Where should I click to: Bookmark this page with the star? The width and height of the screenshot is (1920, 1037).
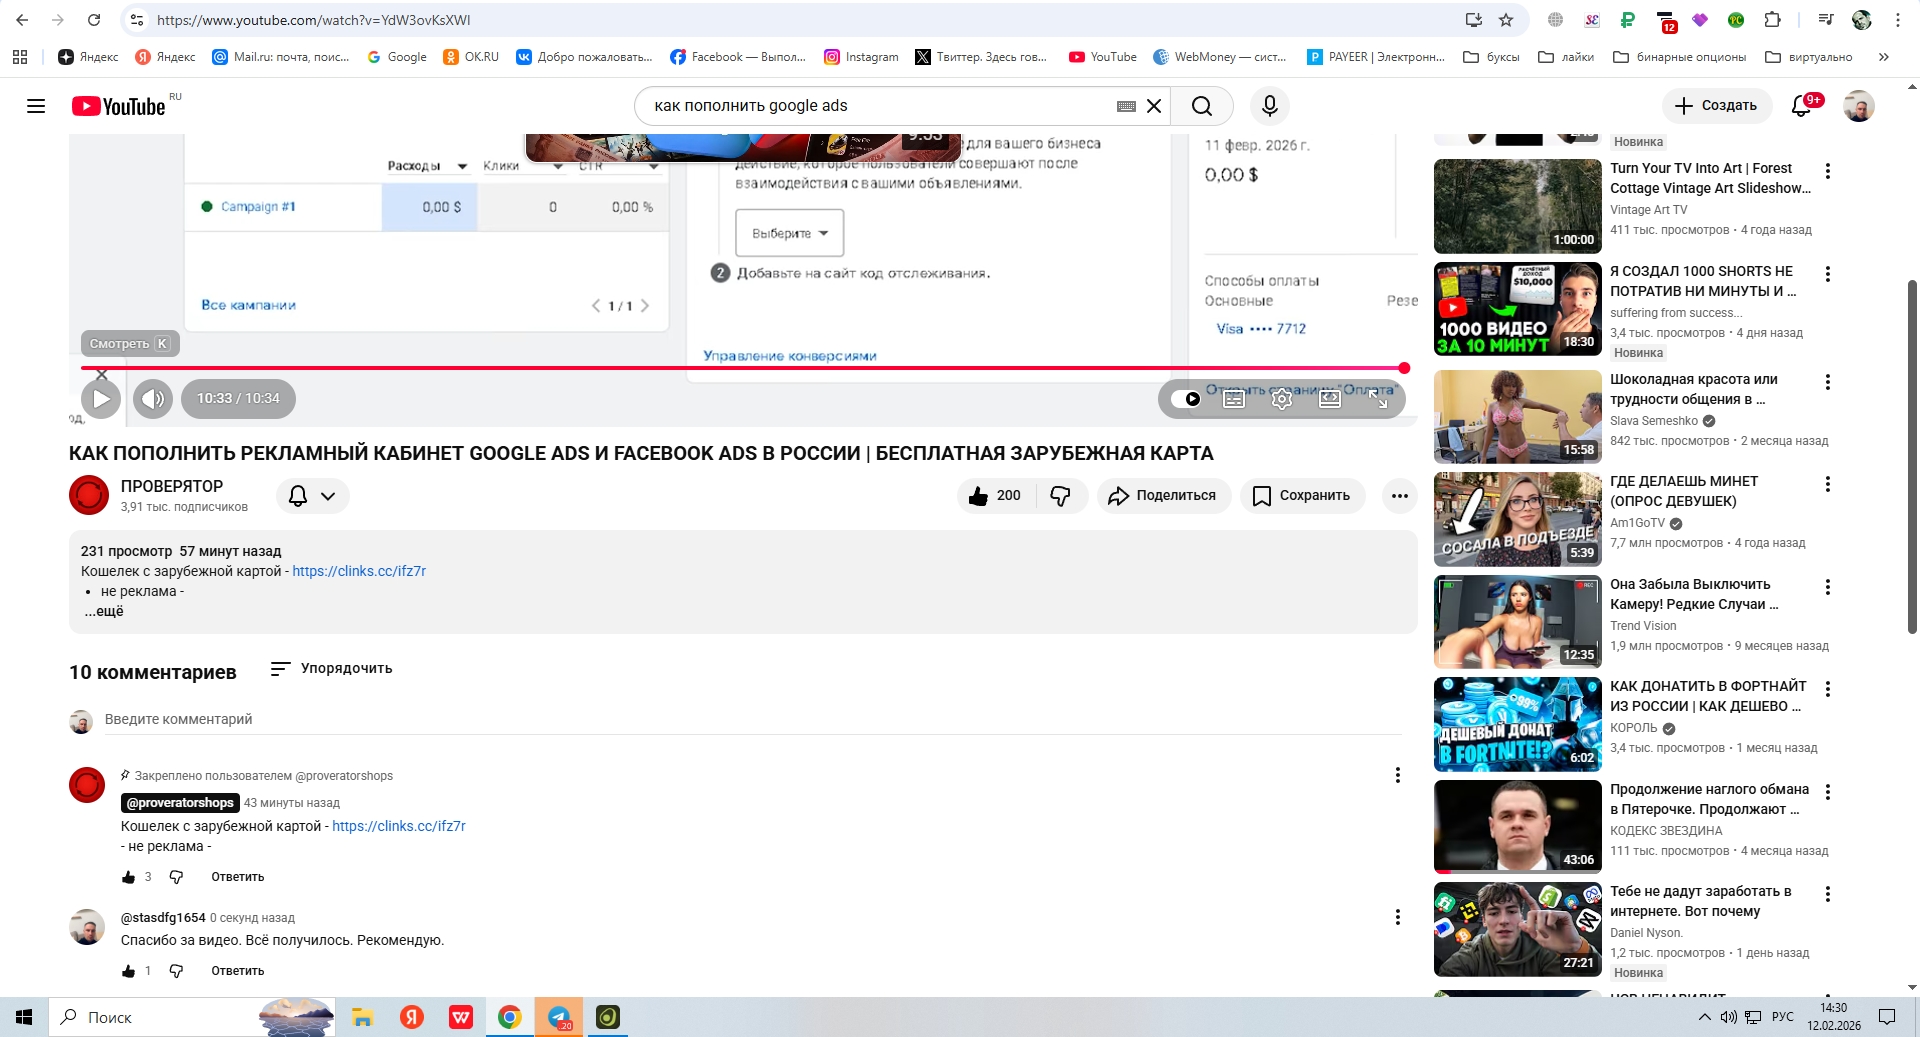(x=1506, y=20)
